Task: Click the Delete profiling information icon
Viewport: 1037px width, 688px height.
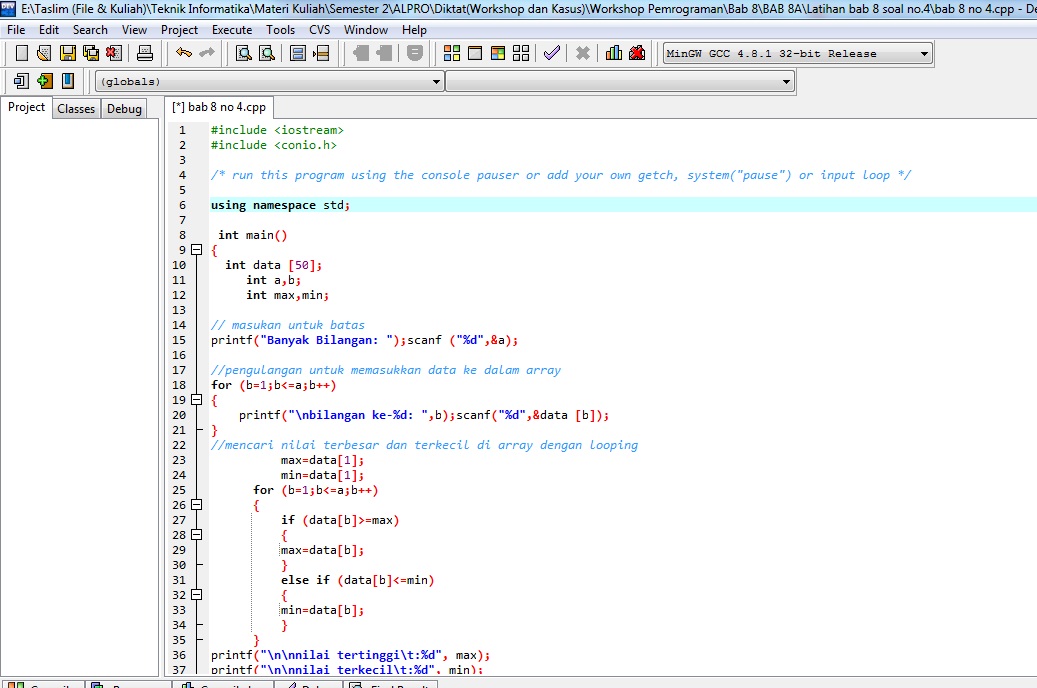Action: (637, 53)
